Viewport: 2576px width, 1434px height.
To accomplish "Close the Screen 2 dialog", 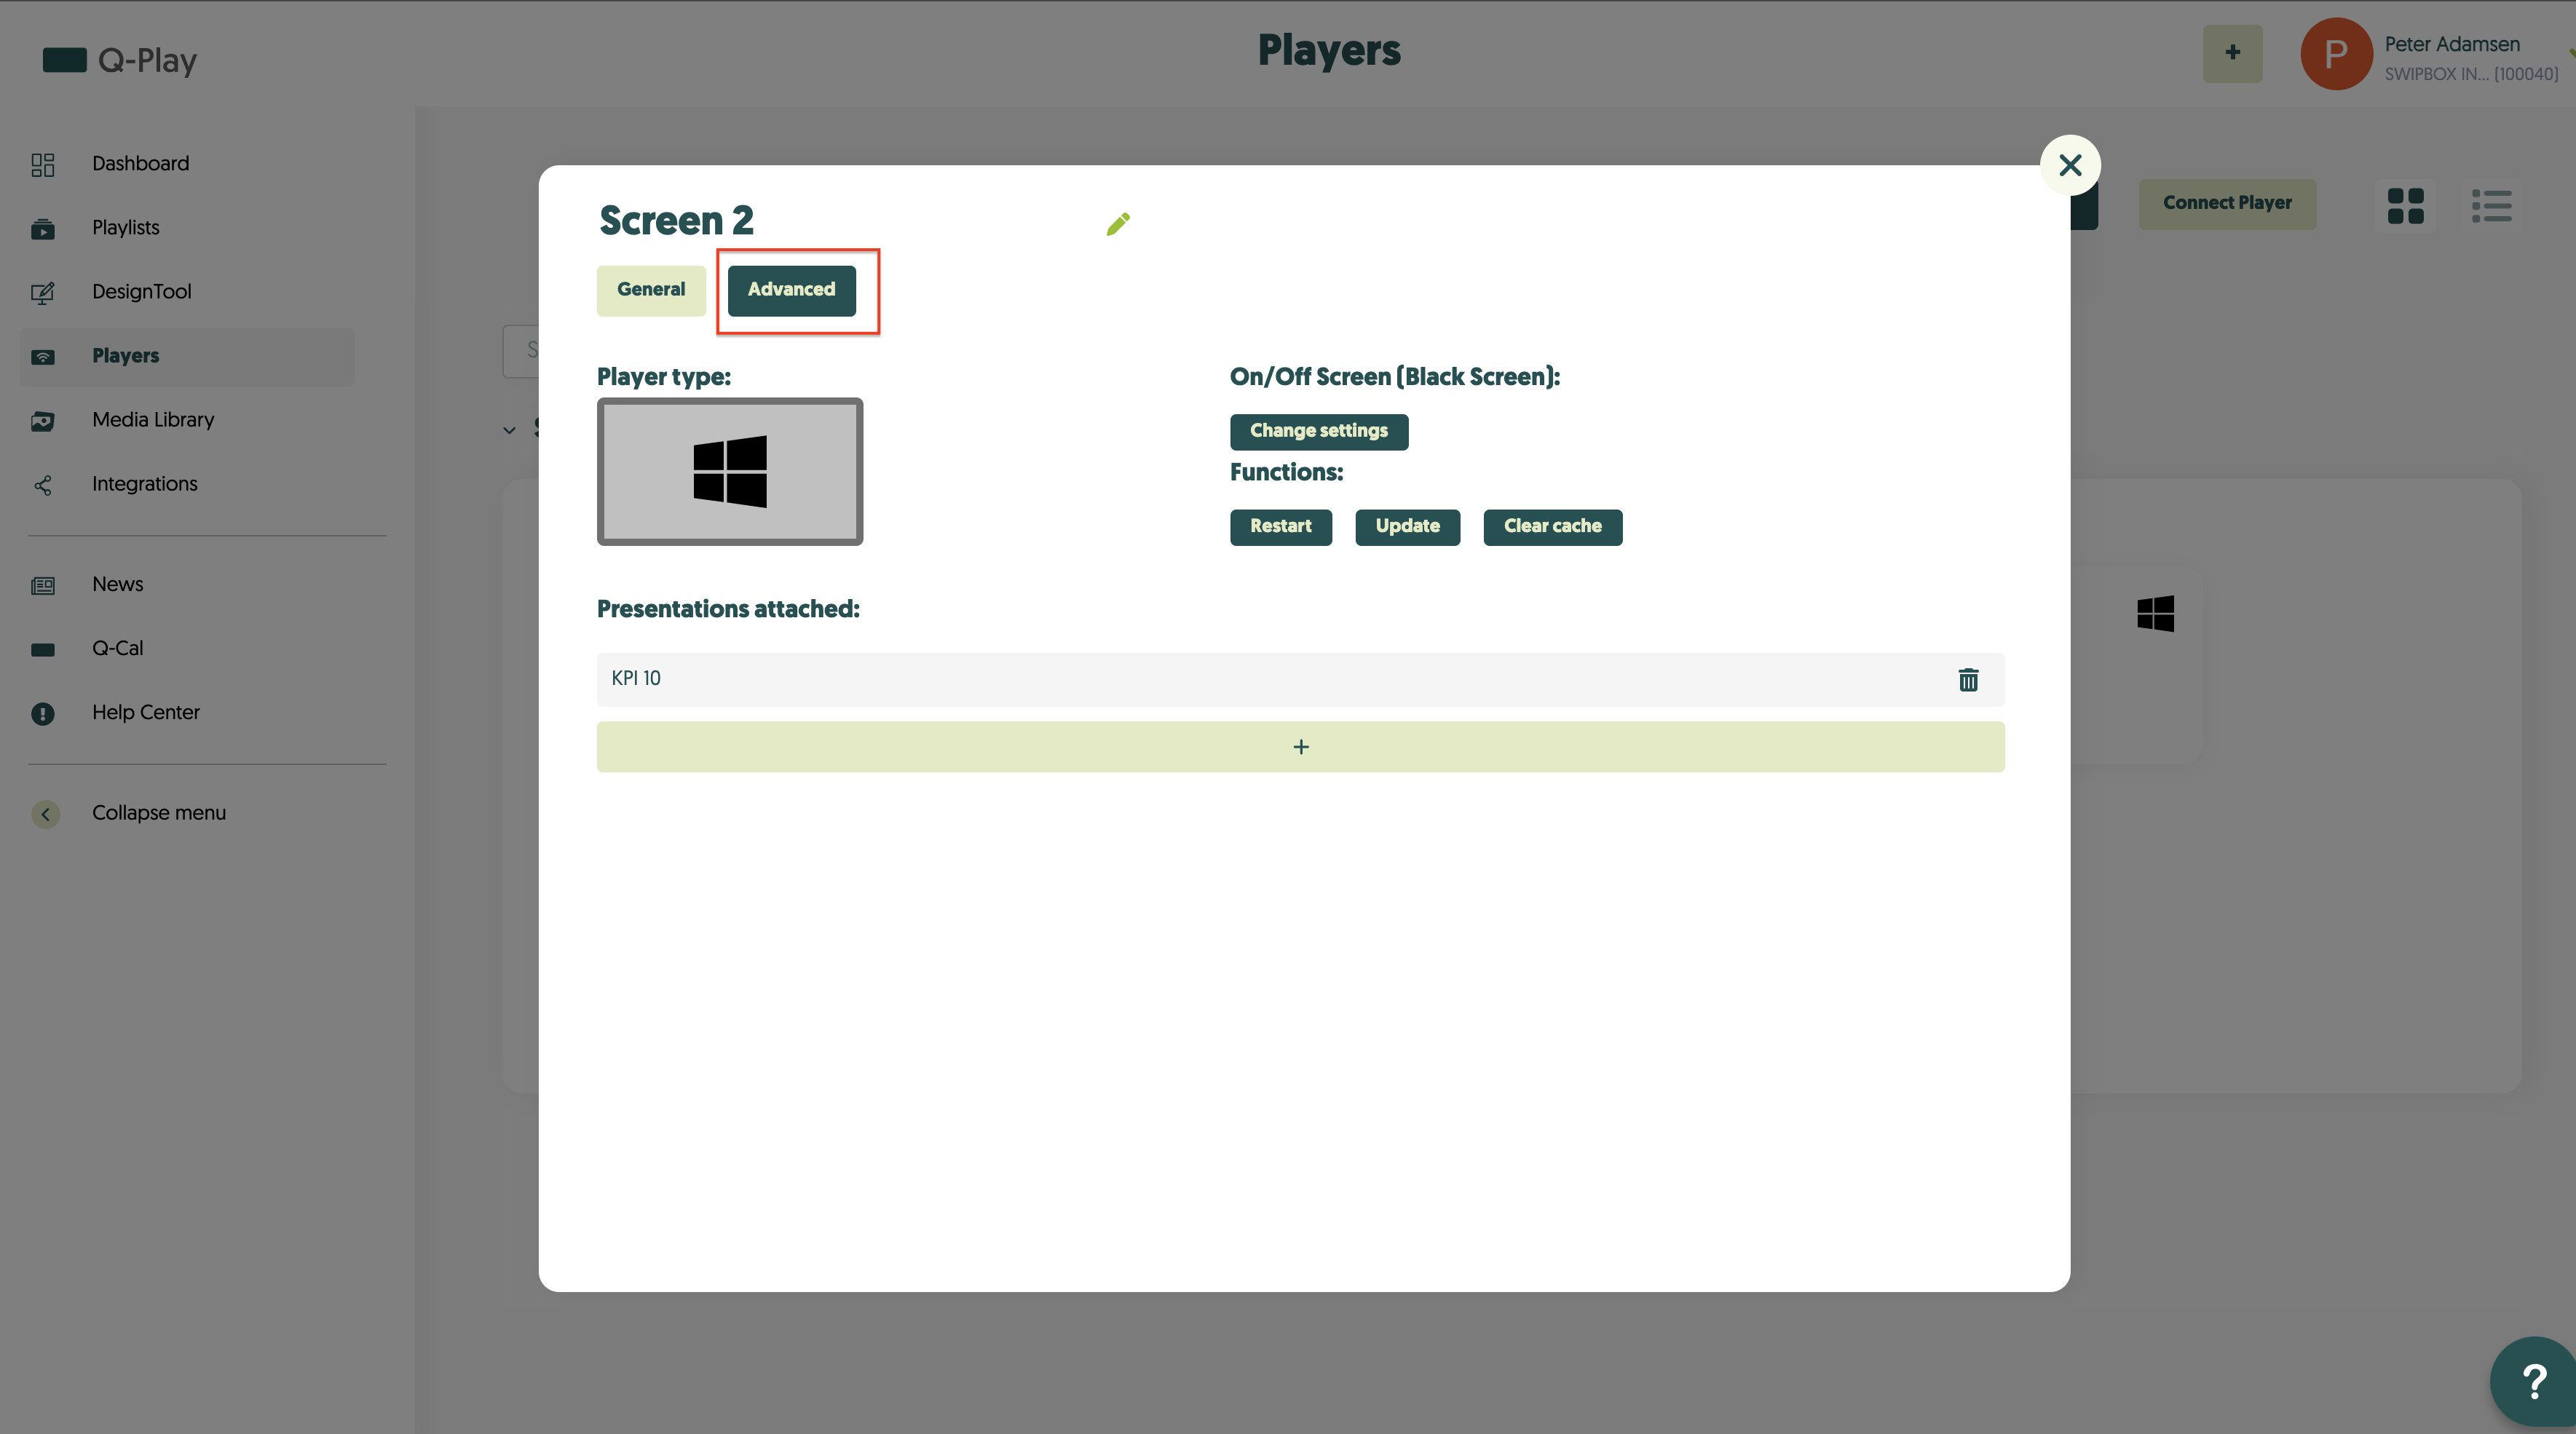I will tap(2070, 165).
